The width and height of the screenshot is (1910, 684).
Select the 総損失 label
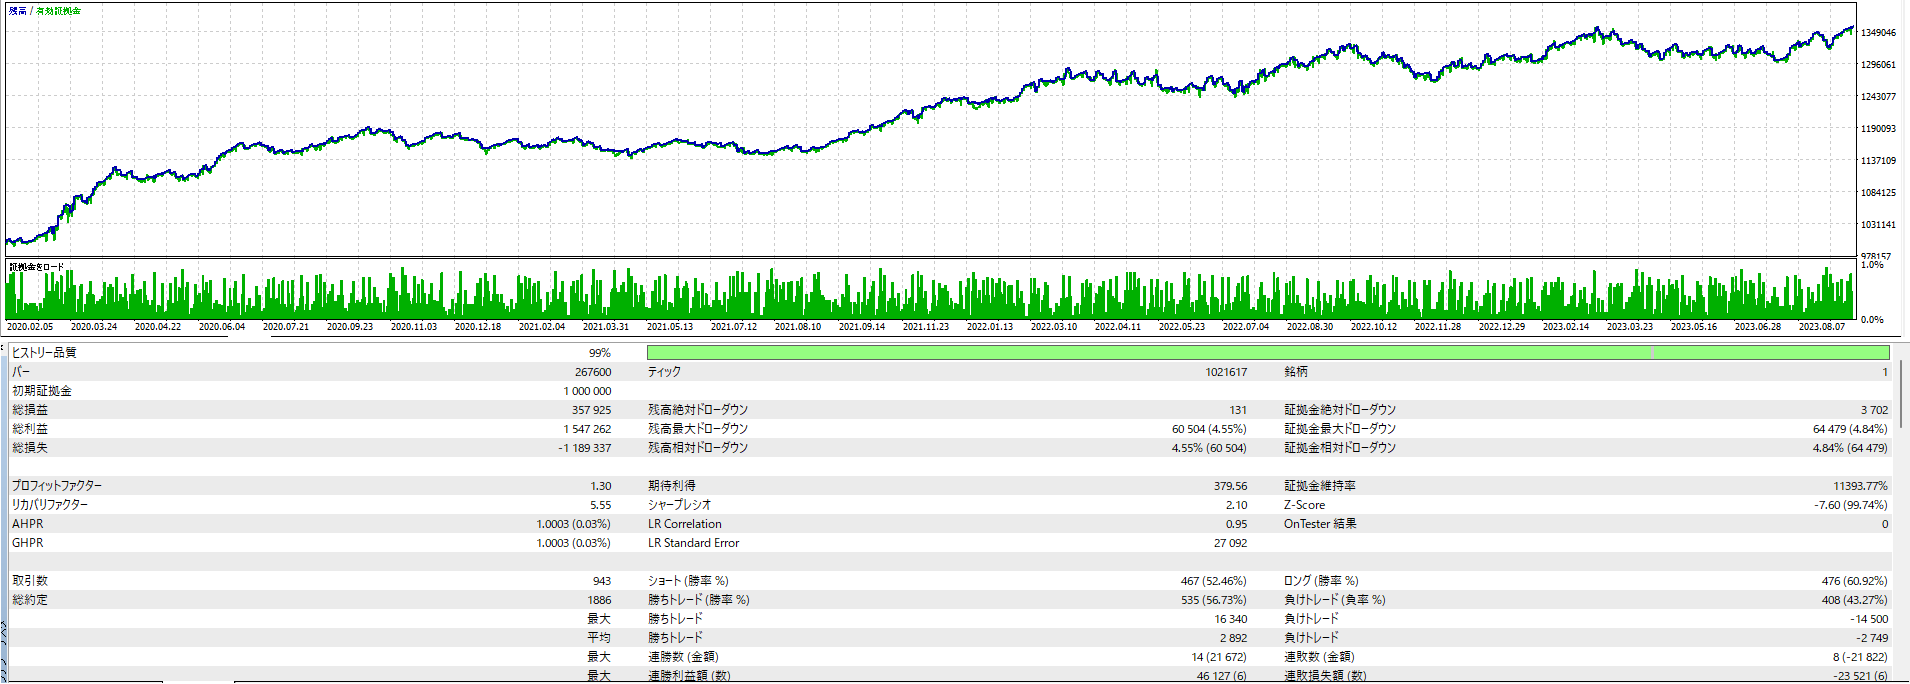[30, 448]
